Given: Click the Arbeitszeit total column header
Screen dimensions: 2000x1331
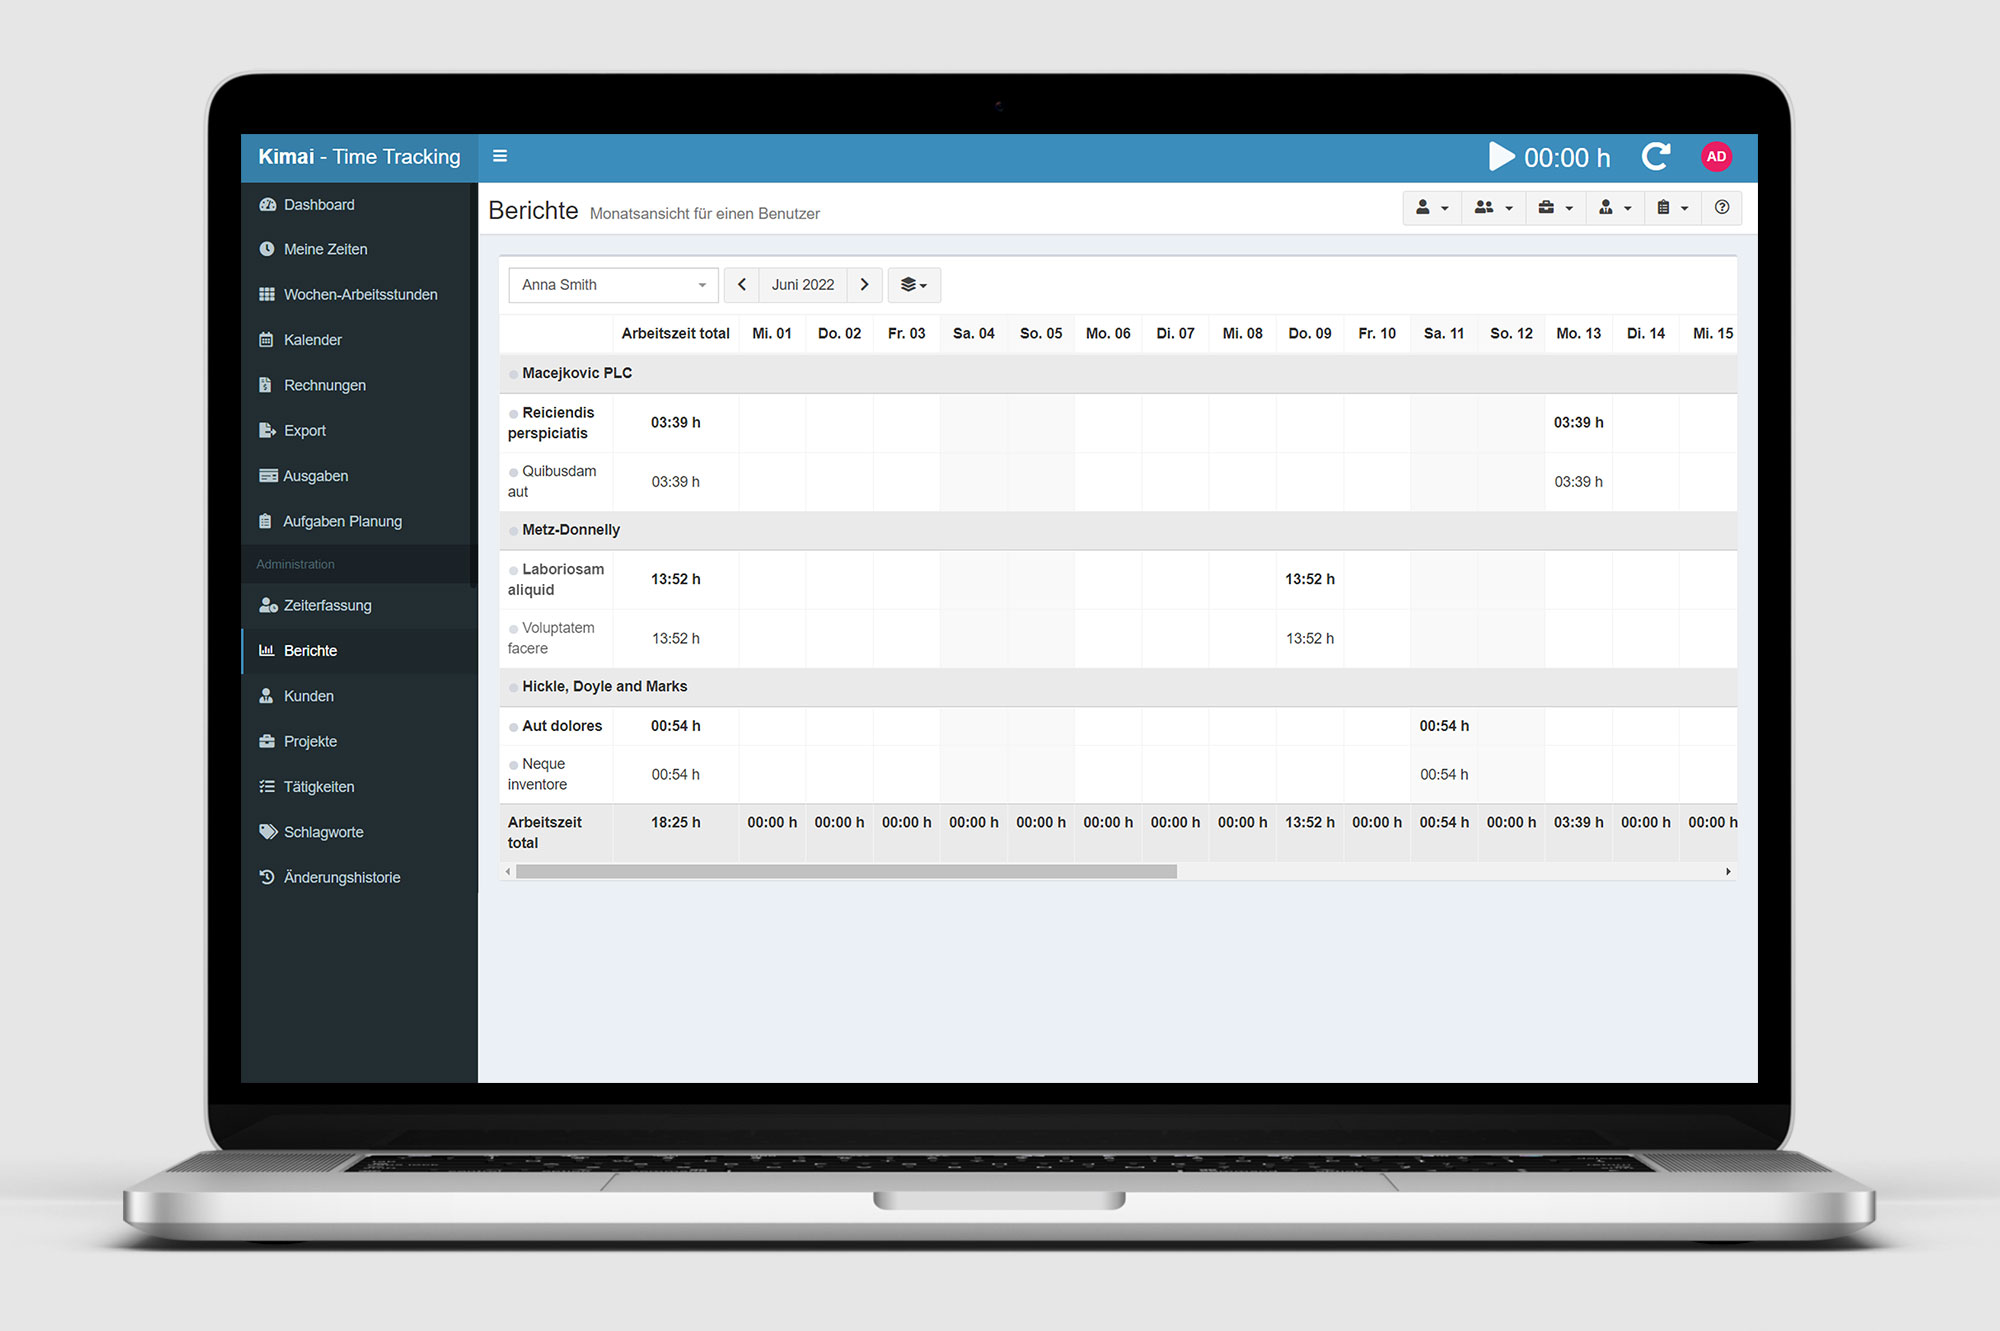Looking at the screenshot, I should tap(676, 333).
